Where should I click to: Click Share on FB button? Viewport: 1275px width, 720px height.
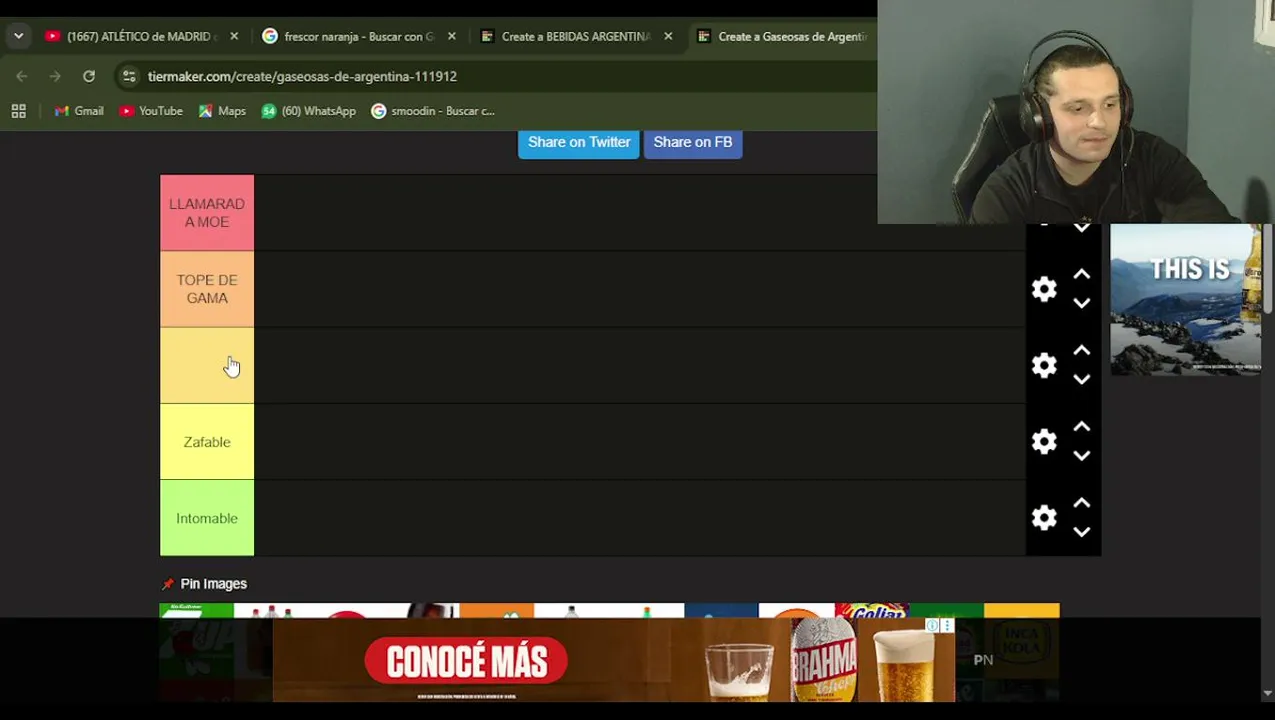click(693, 142)
